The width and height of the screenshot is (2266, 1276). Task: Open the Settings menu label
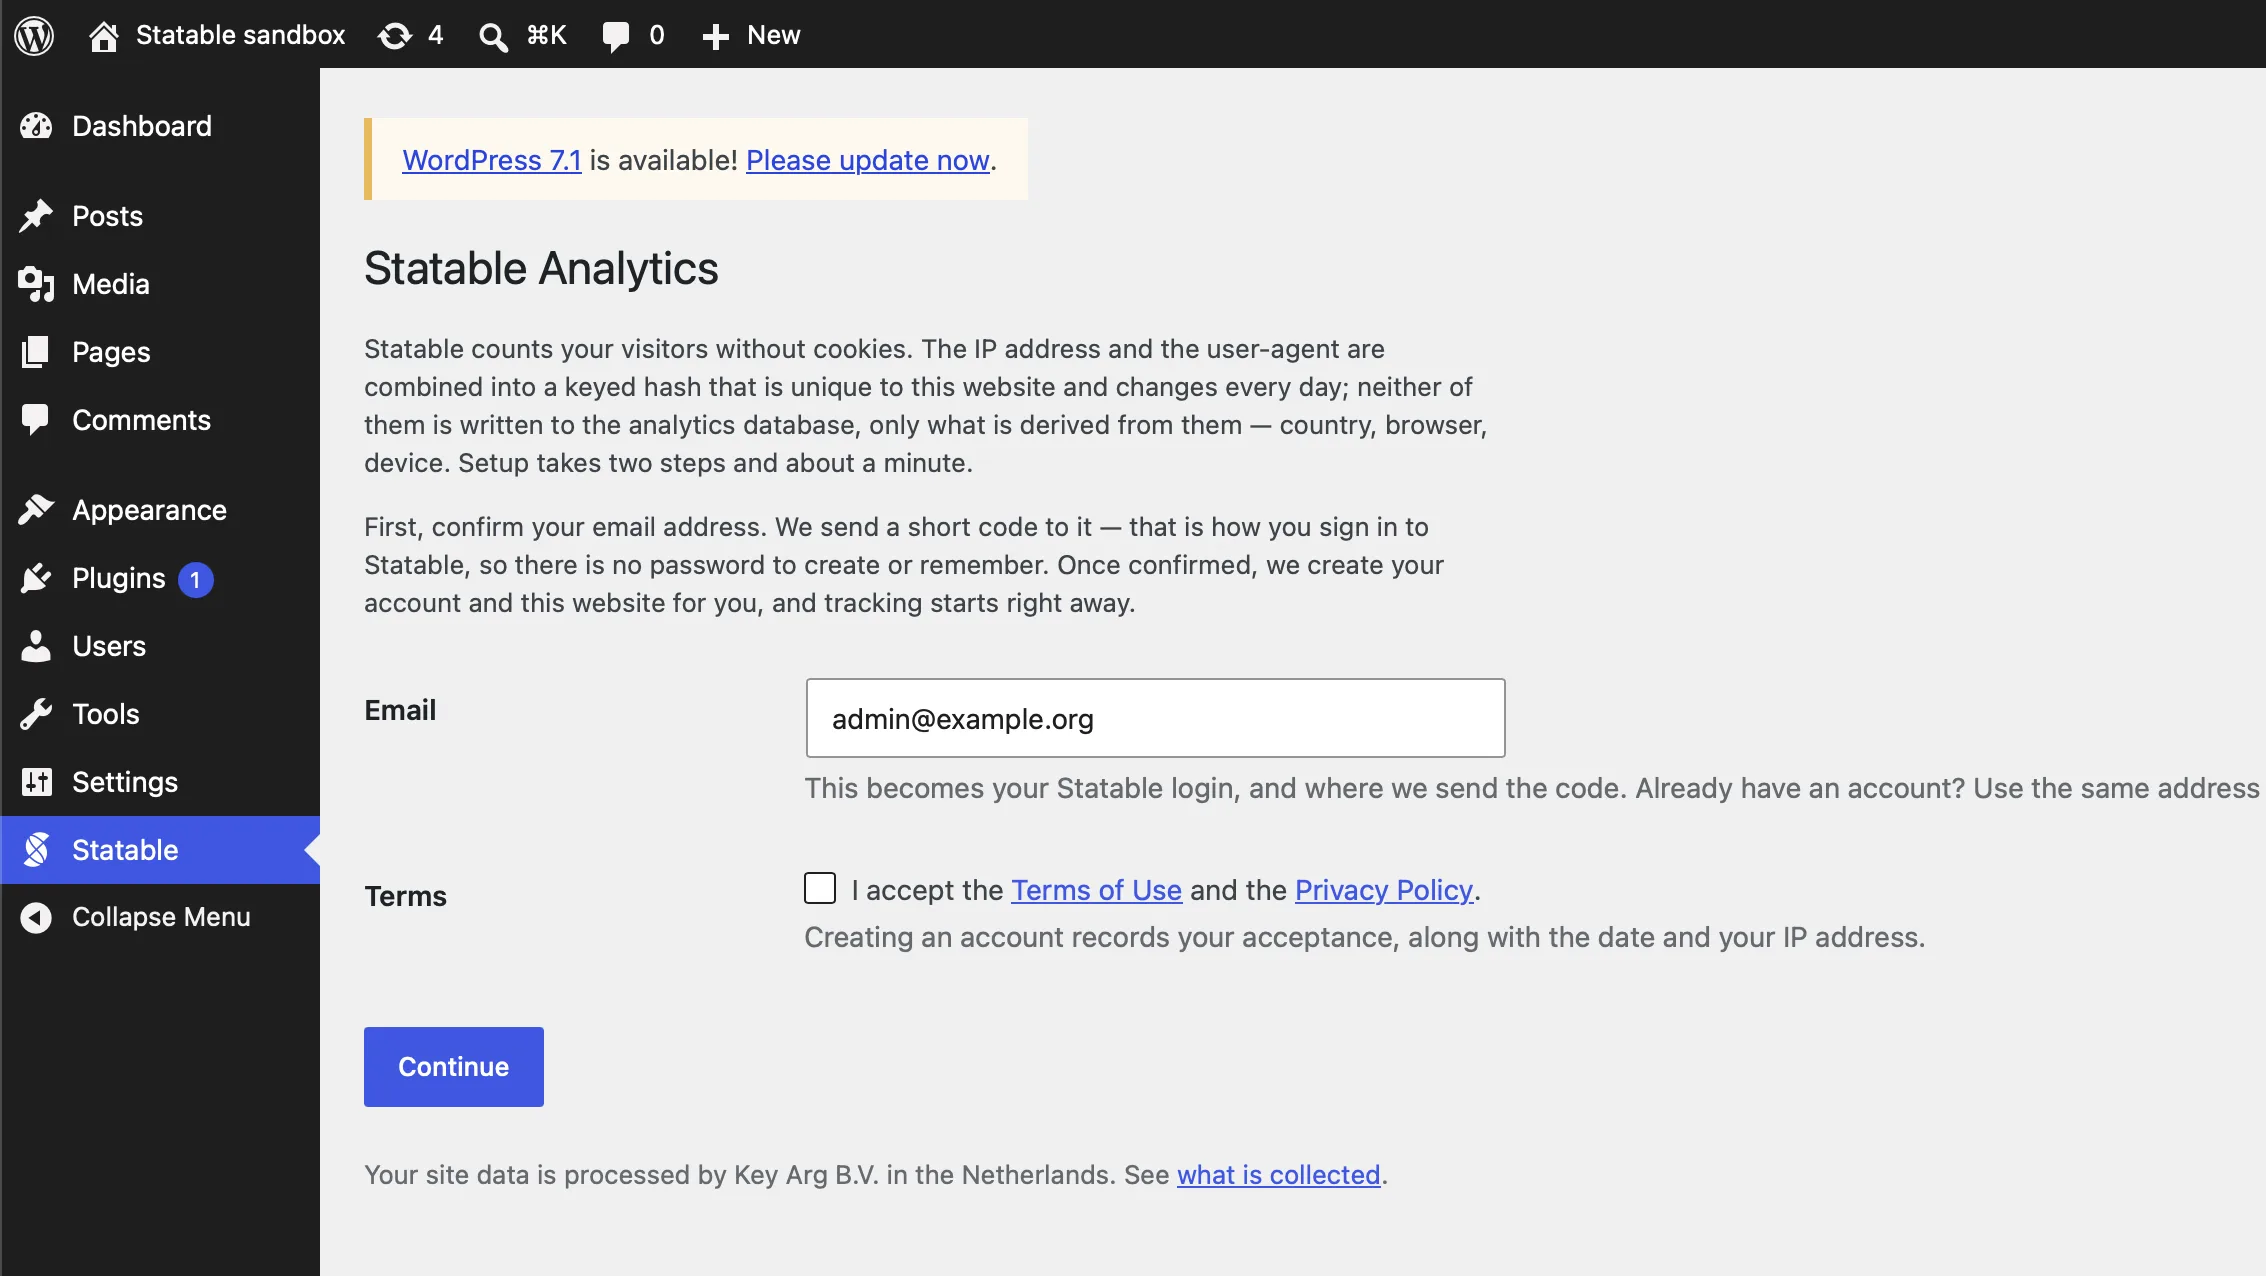(125, 782)
